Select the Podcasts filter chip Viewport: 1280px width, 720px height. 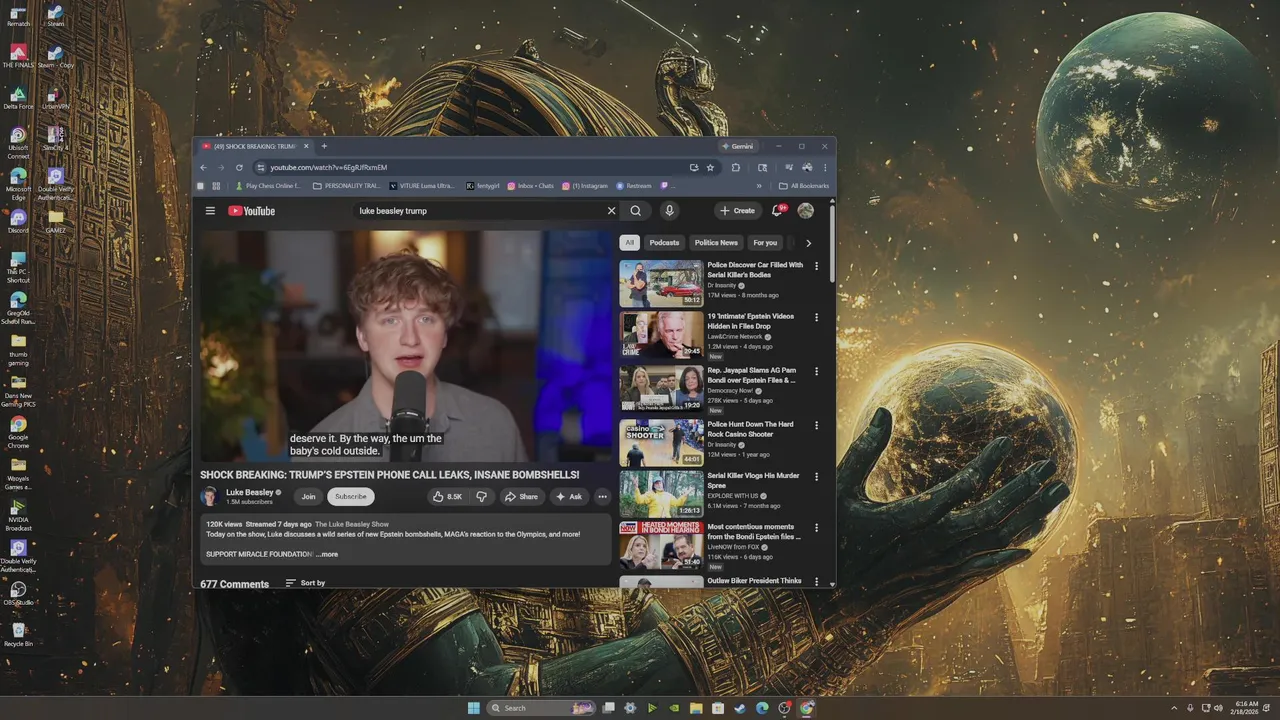(x=664, y=243)
